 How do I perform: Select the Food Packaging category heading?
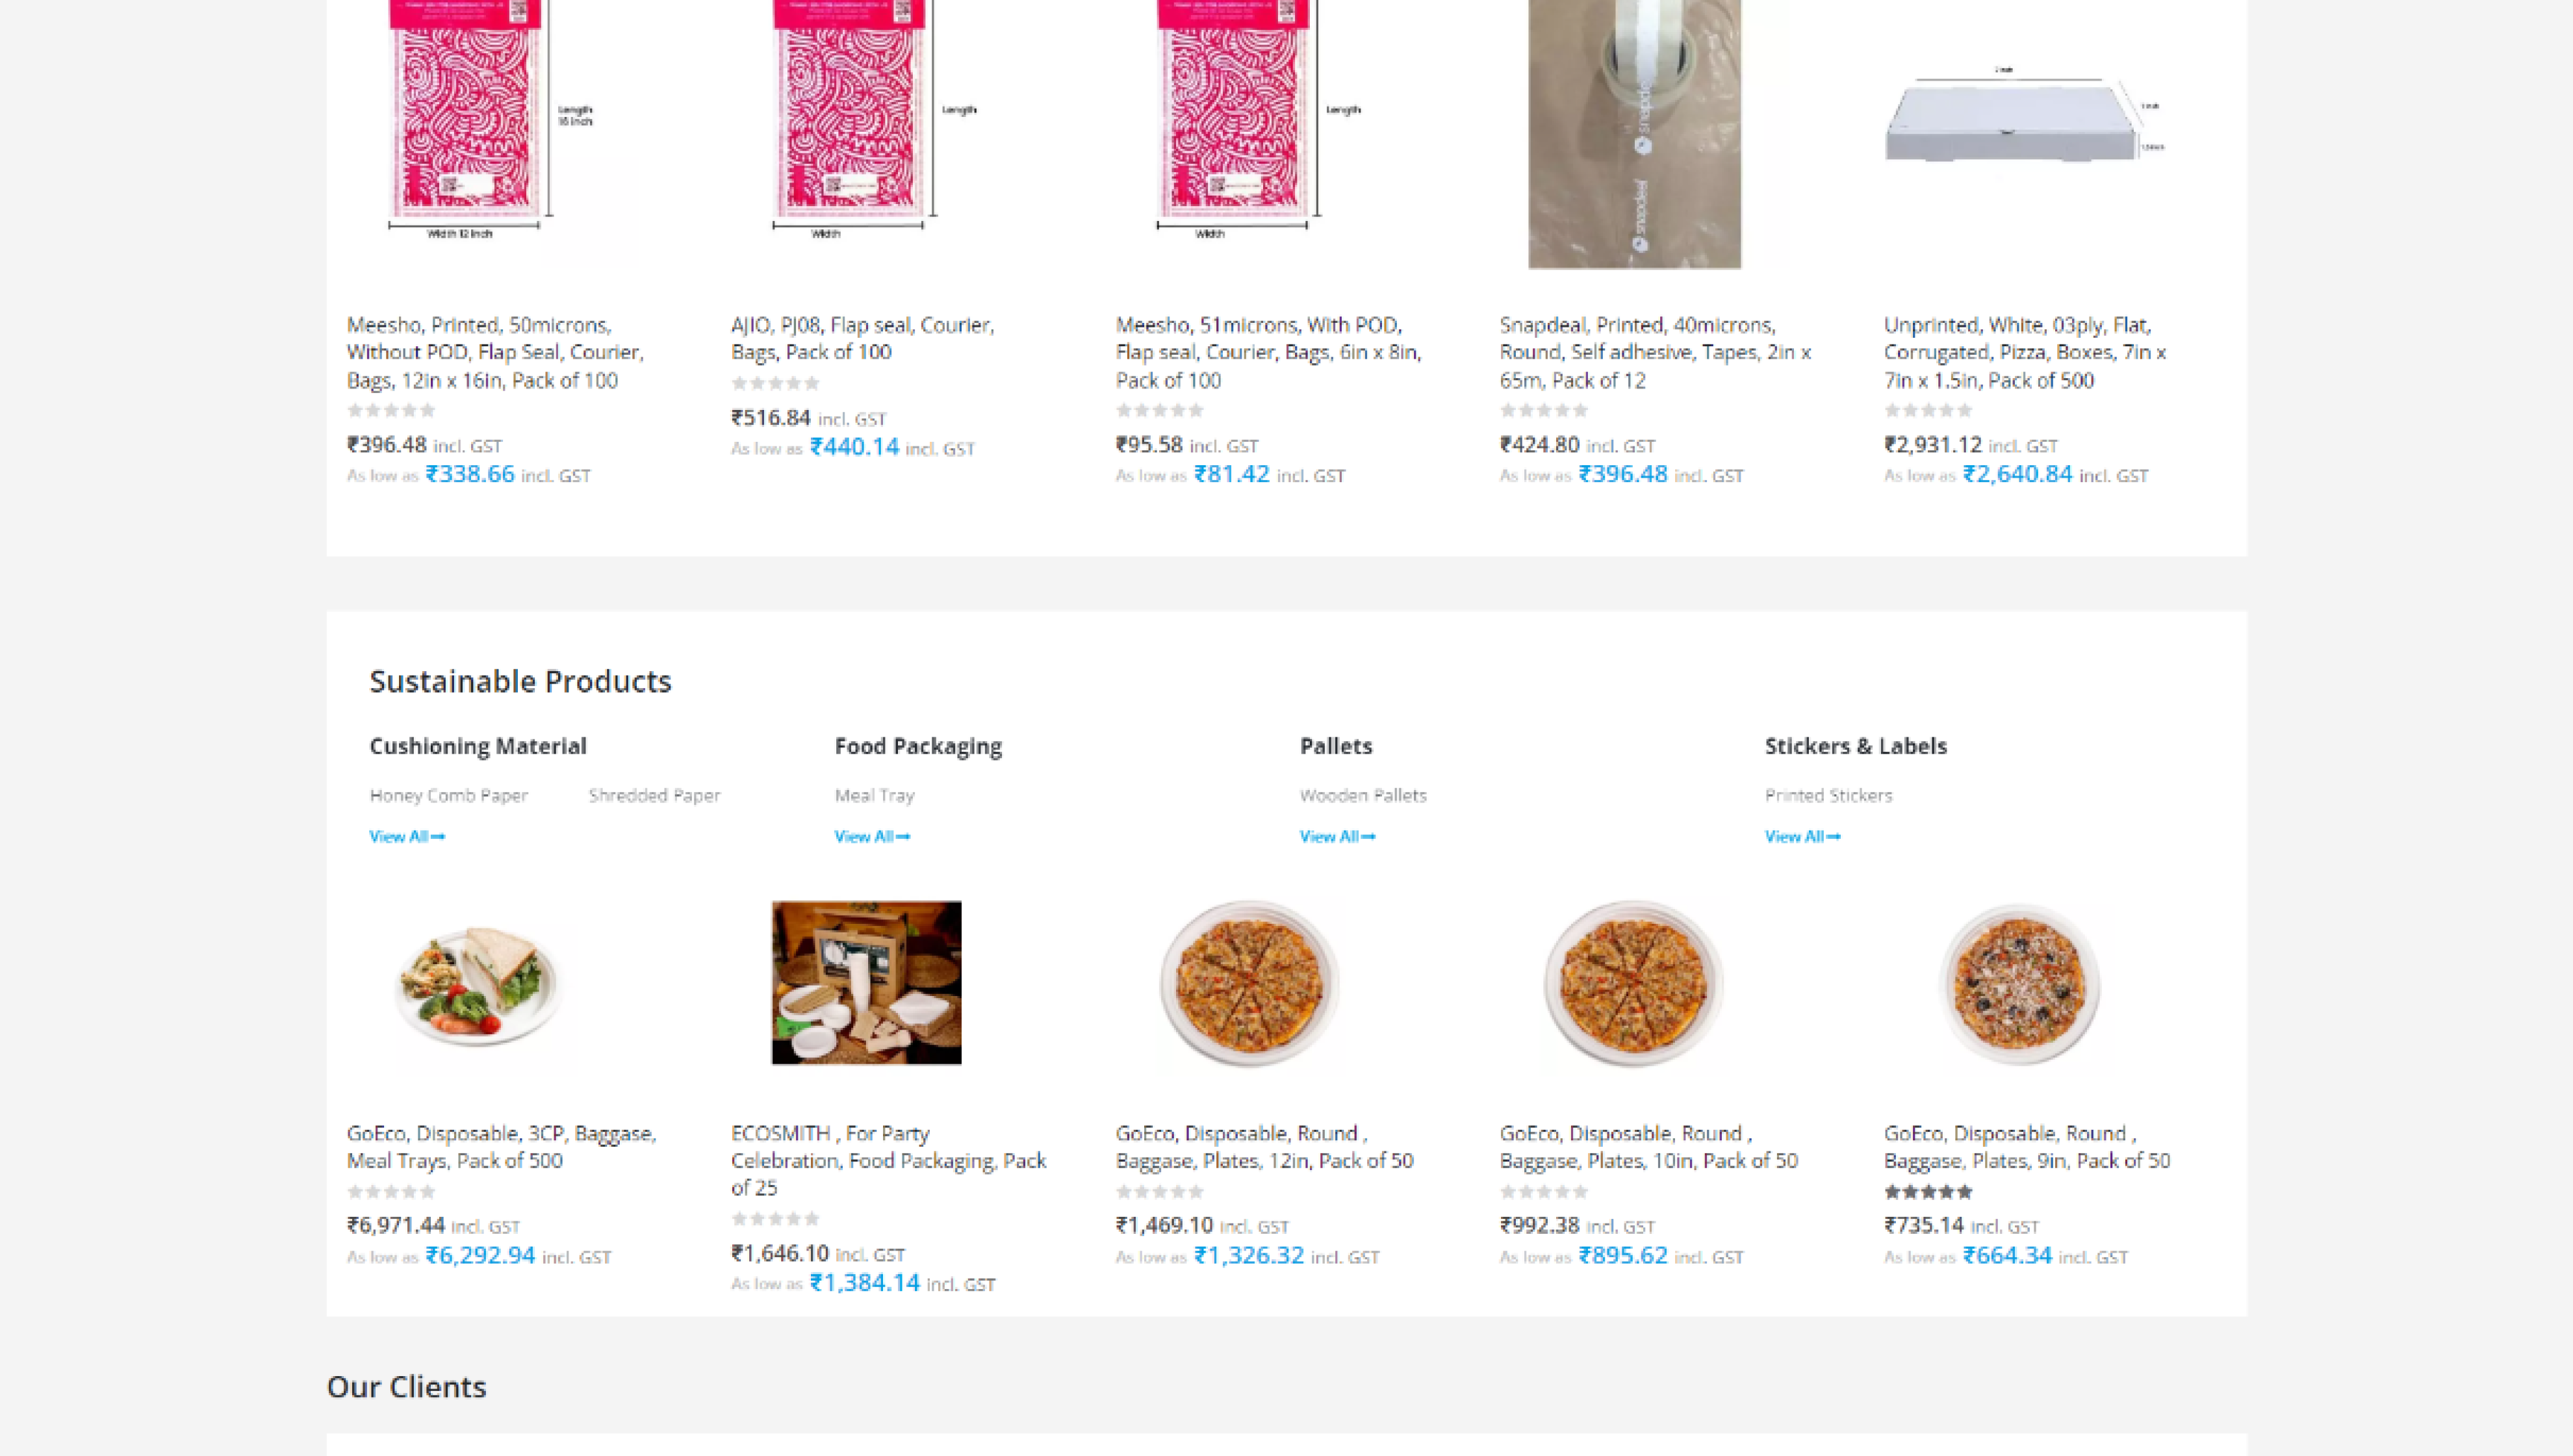[x=917, y=746]
